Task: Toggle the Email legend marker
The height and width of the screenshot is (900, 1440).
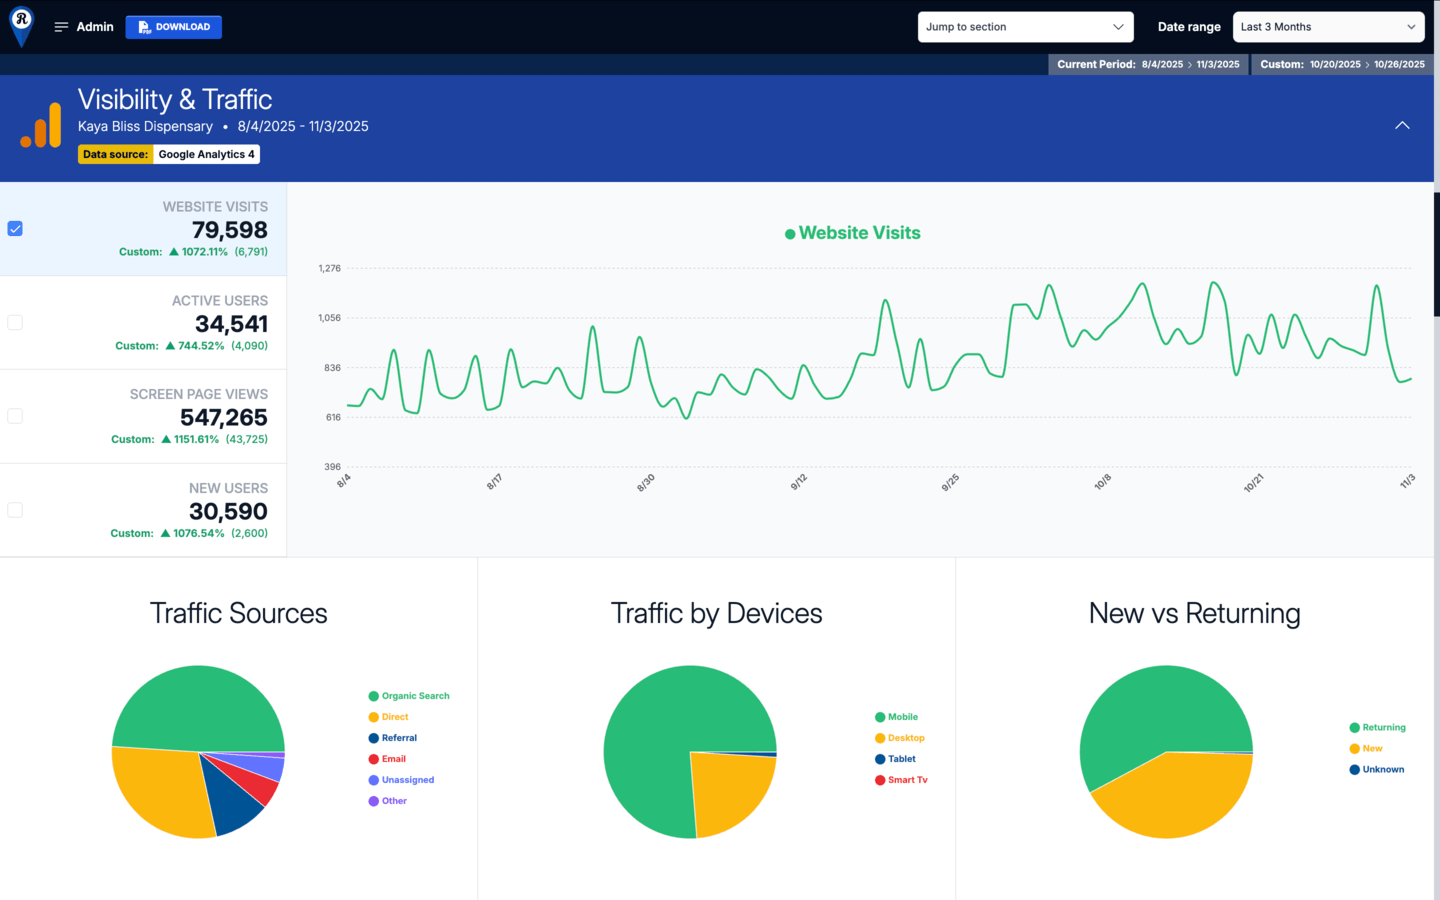Action: (374, 759)
